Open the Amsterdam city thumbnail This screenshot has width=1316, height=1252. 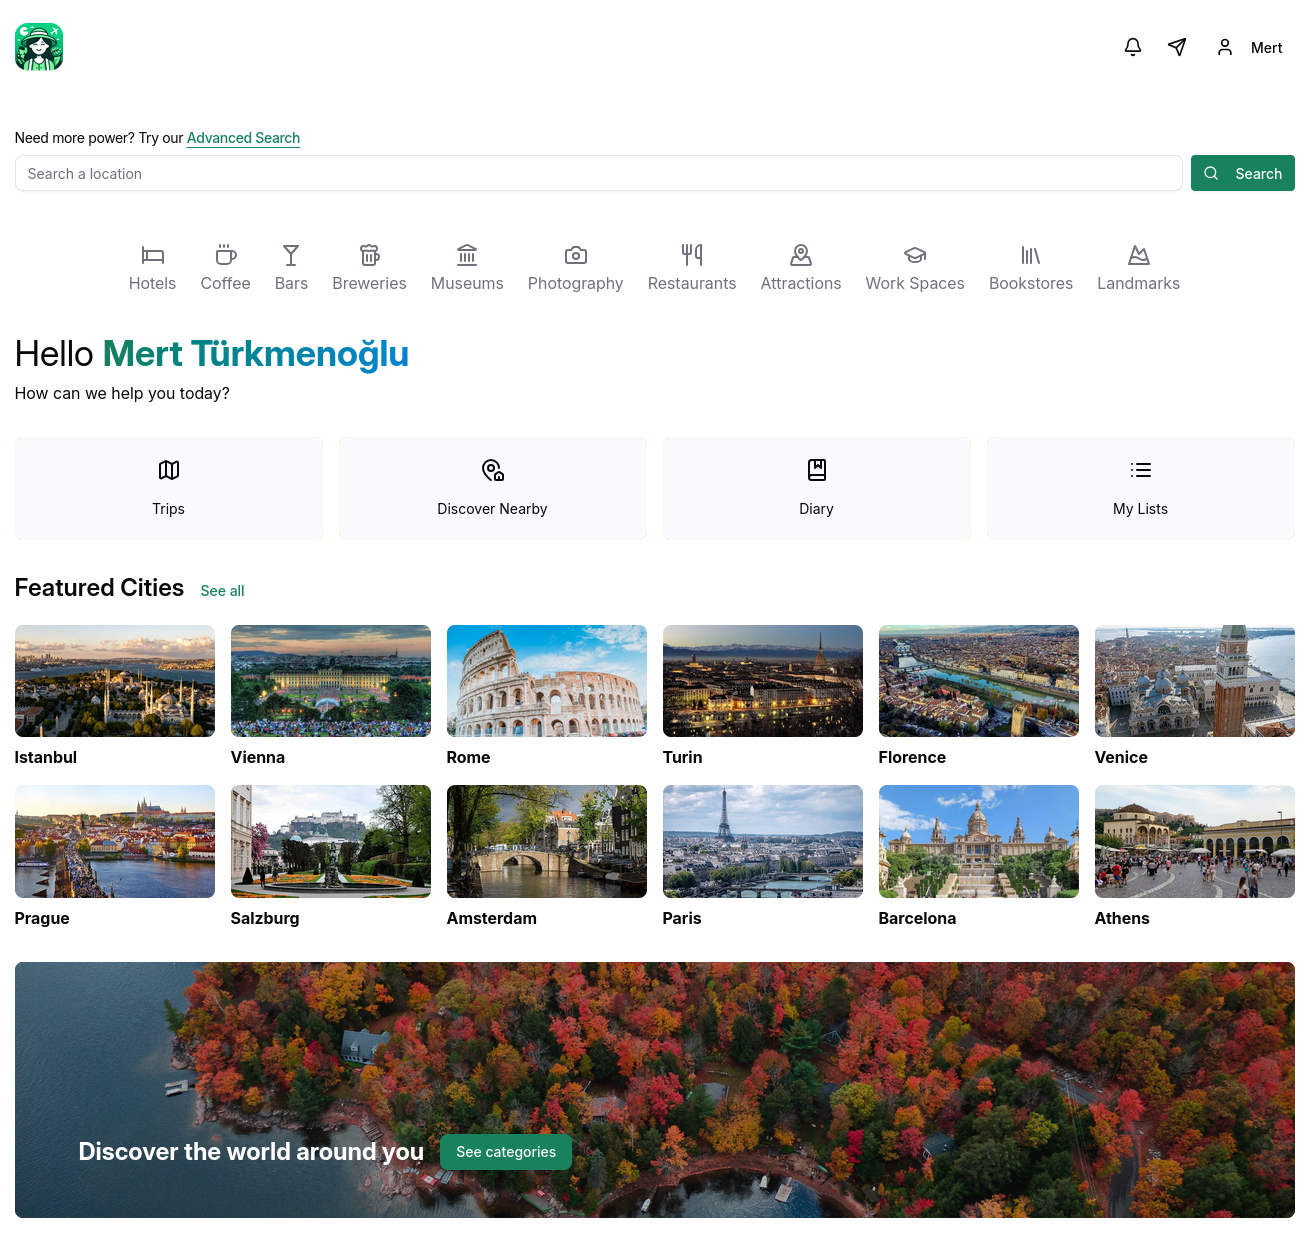(x=547, y=841)
